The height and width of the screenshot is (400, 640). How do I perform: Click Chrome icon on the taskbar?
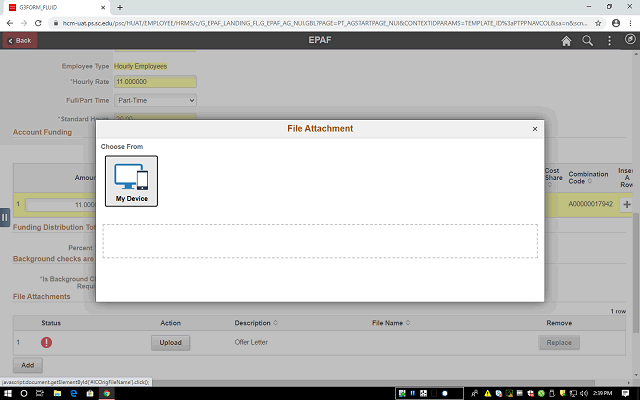click(x=107, y=393)
